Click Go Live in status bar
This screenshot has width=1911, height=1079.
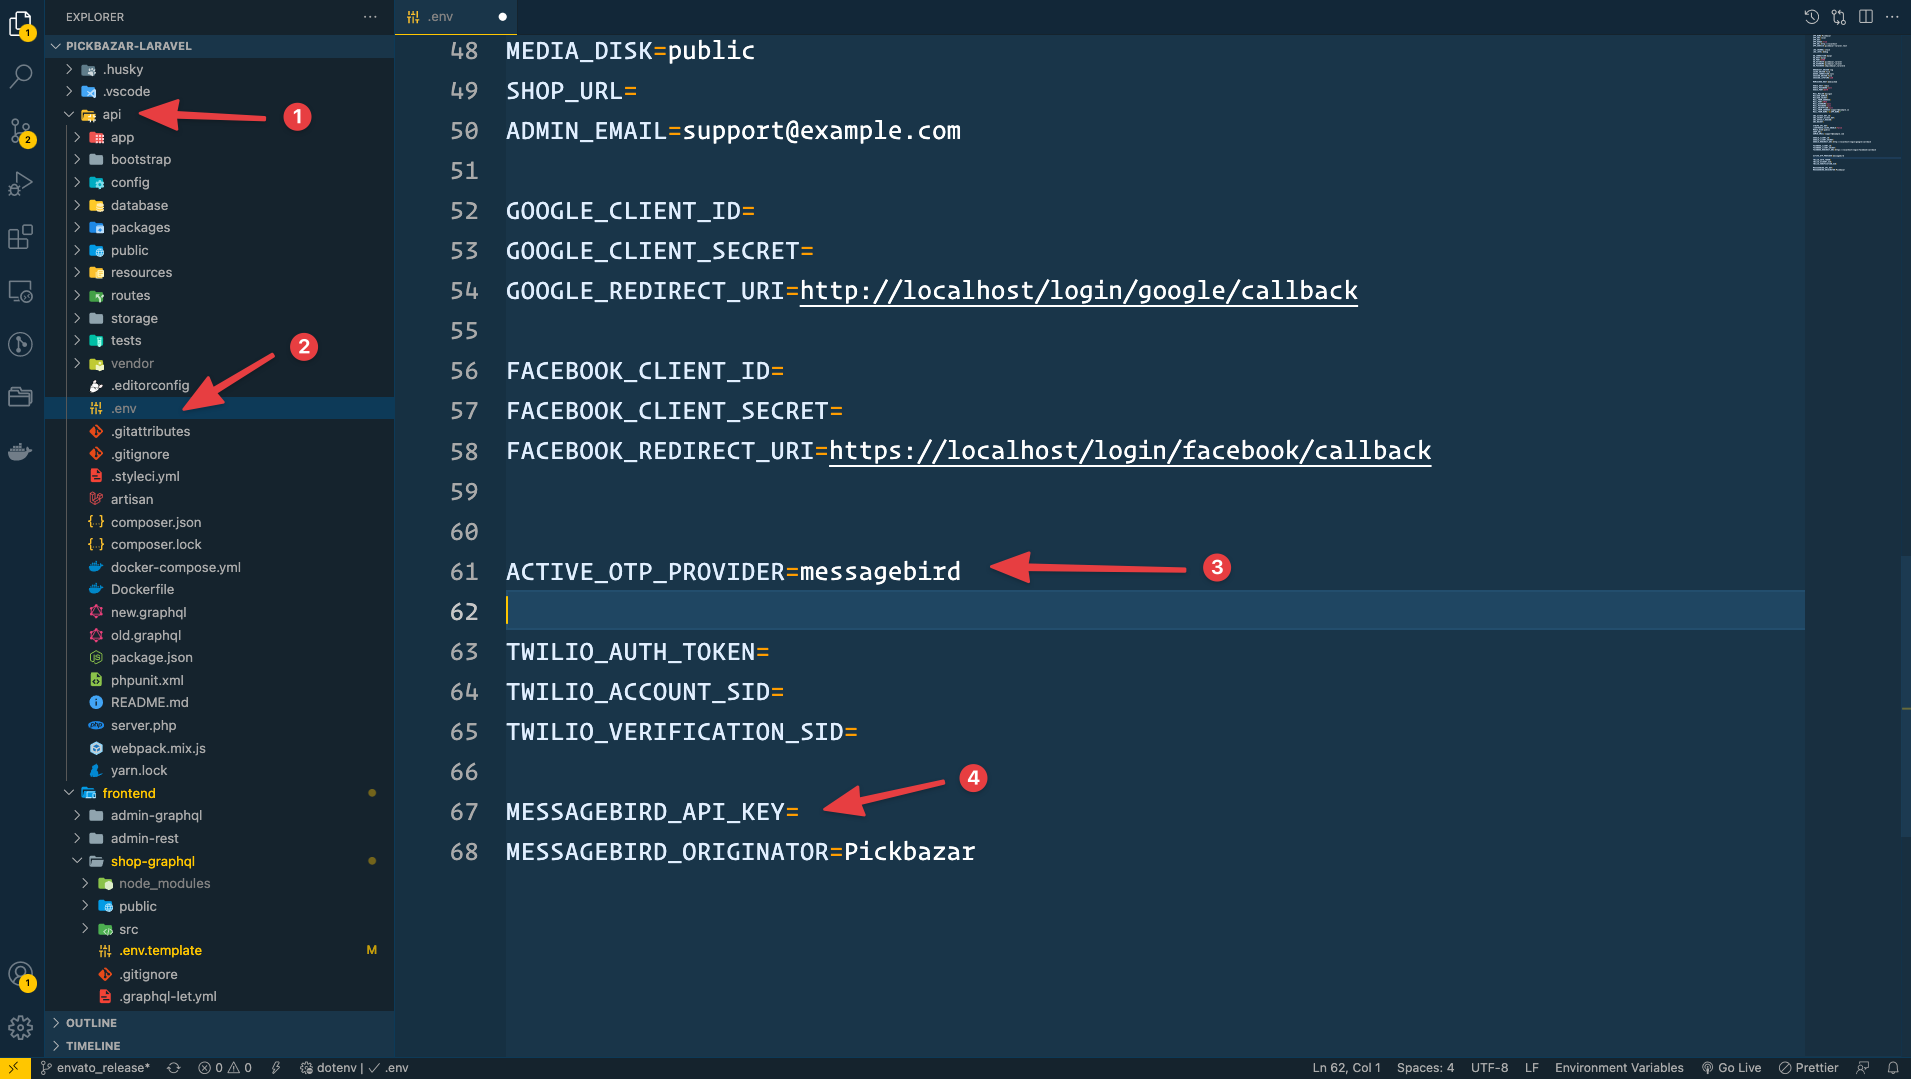click(x=1731, y=1068)
